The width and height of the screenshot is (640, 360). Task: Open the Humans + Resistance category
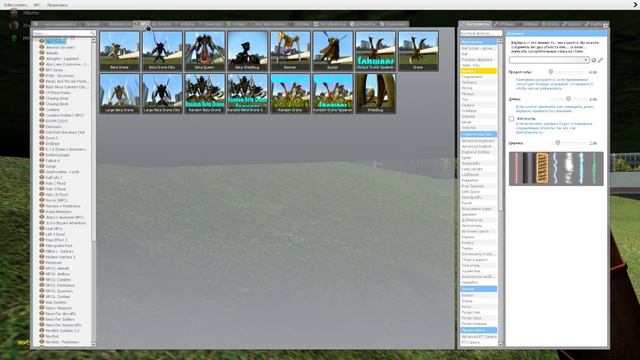[63, 206]
